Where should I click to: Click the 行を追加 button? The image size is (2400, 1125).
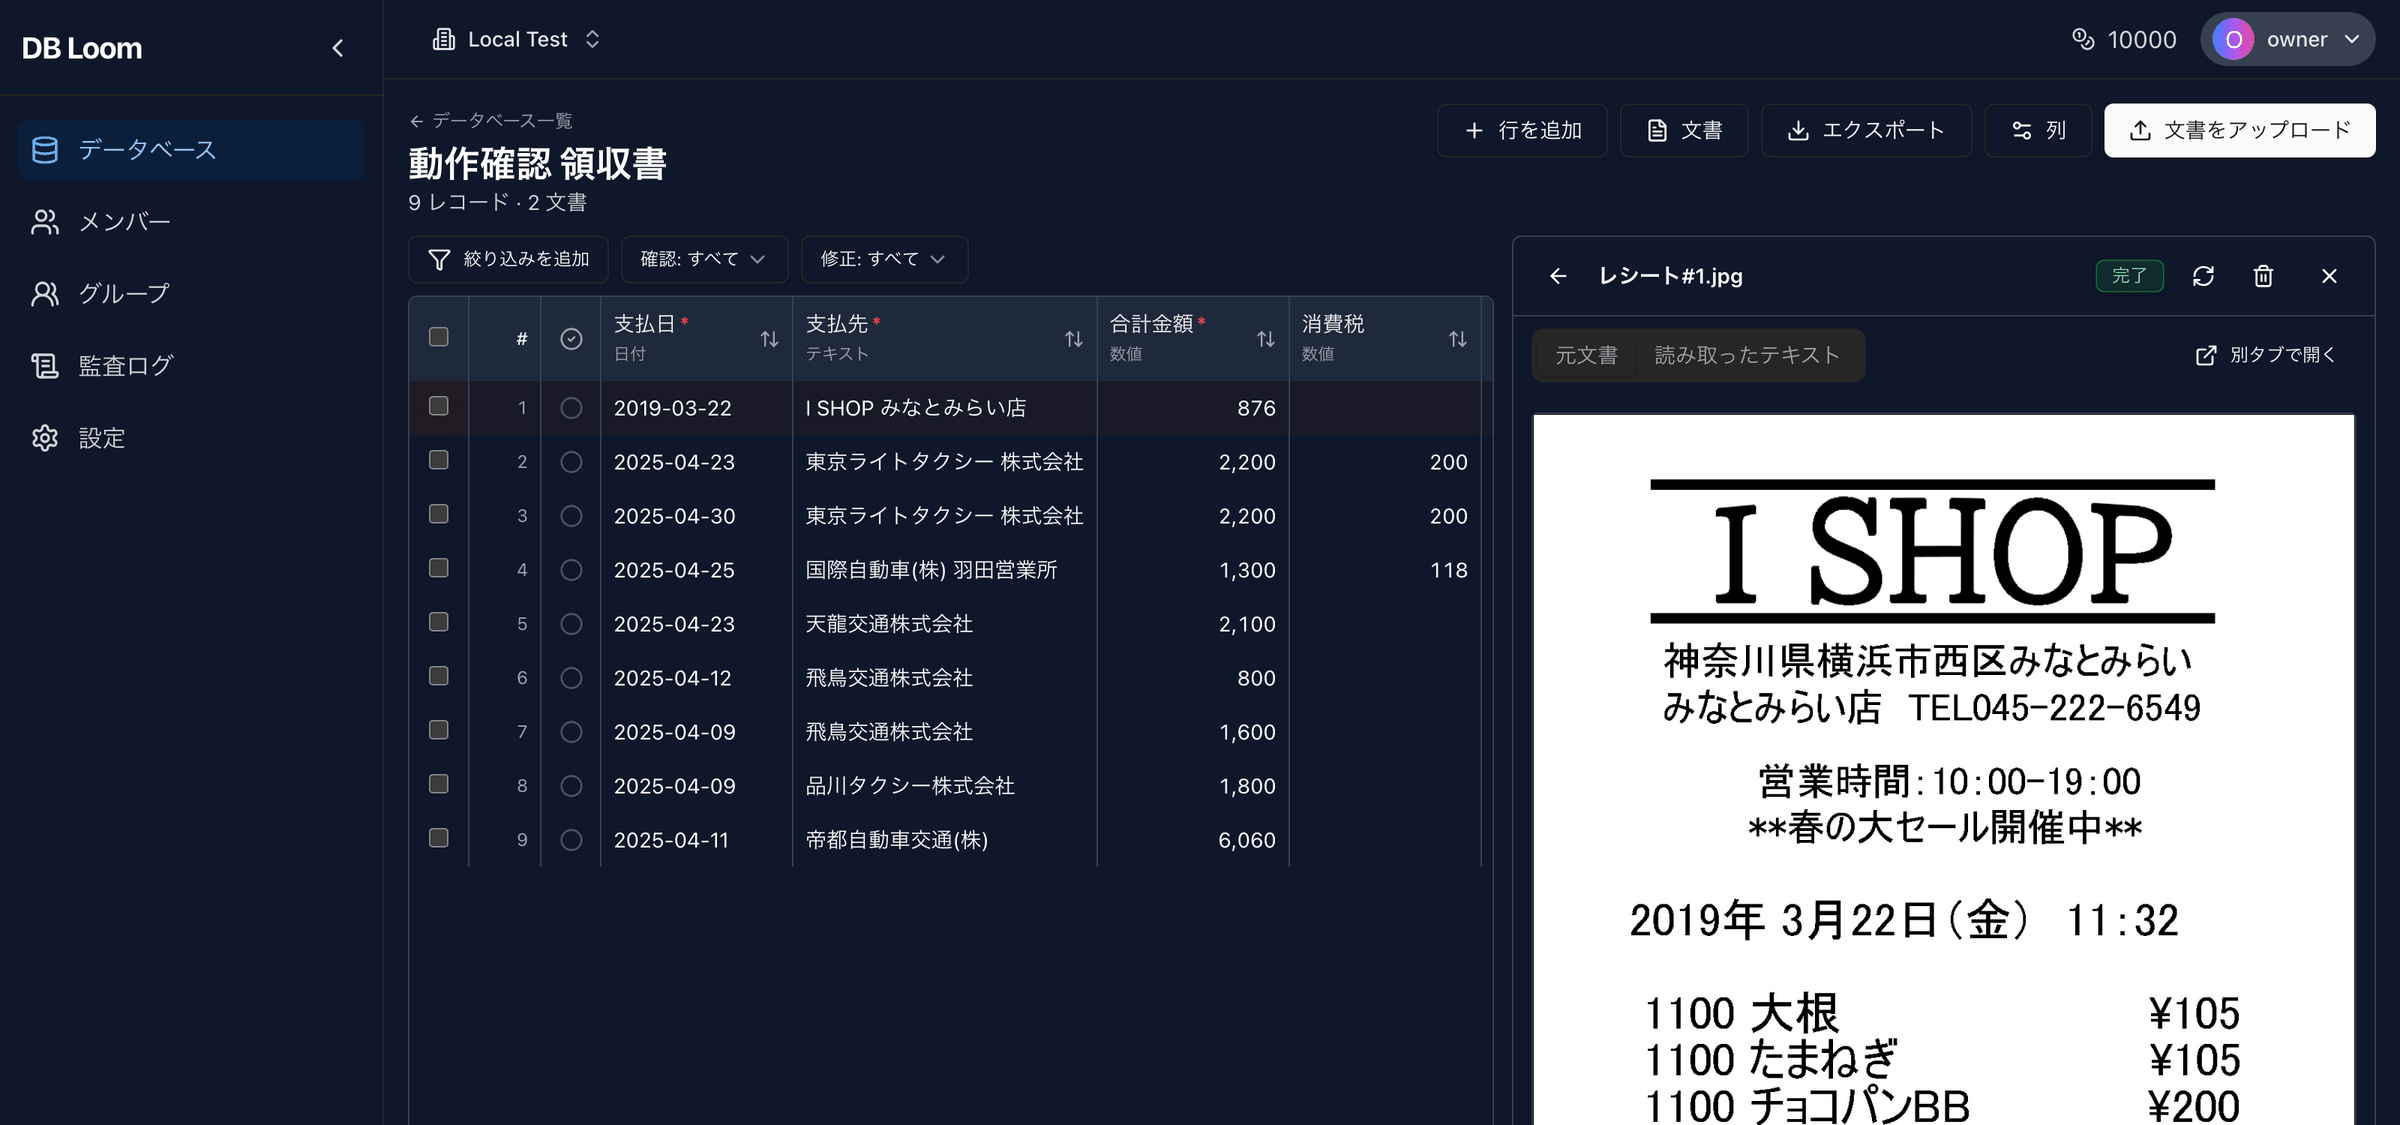(x=1522, y=131)
